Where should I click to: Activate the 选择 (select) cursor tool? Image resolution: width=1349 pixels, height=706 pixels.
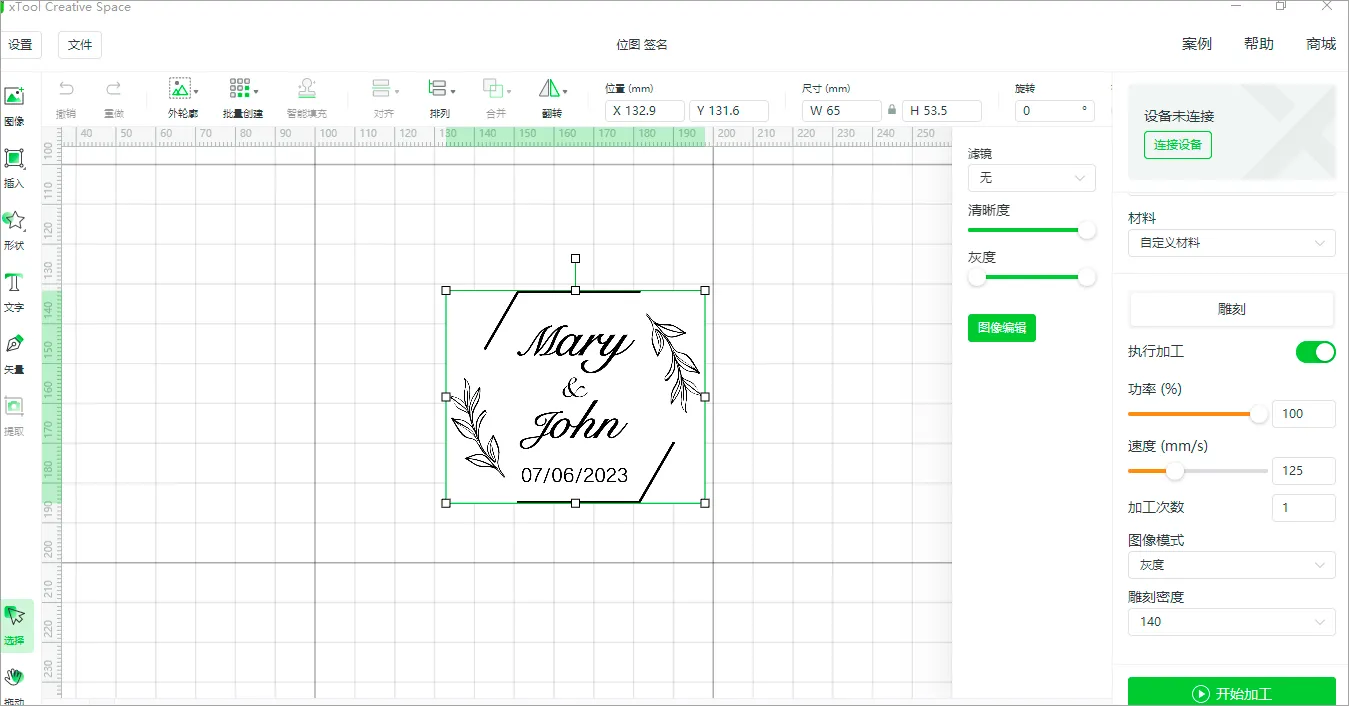pos(15,624)
